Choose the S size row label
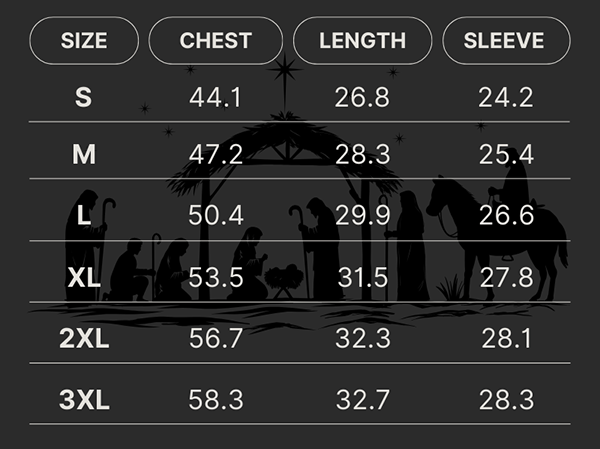 click(84, 98)
